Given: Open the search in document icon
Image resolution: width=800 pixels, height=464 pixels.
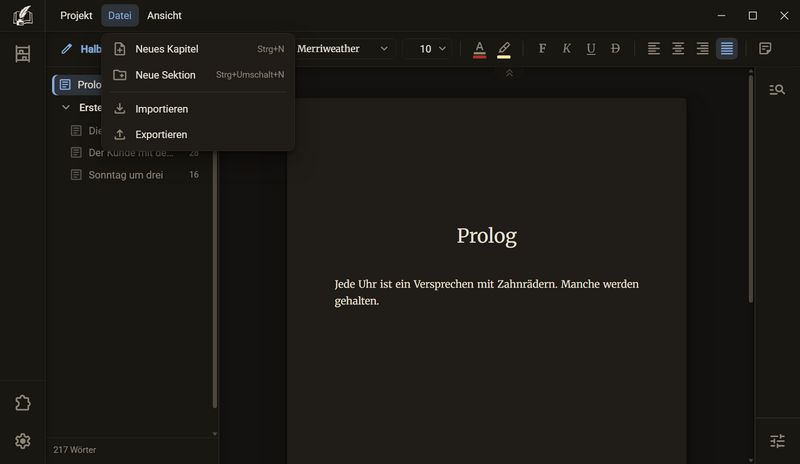Looking at the screenshot, I should click(777, 90).
